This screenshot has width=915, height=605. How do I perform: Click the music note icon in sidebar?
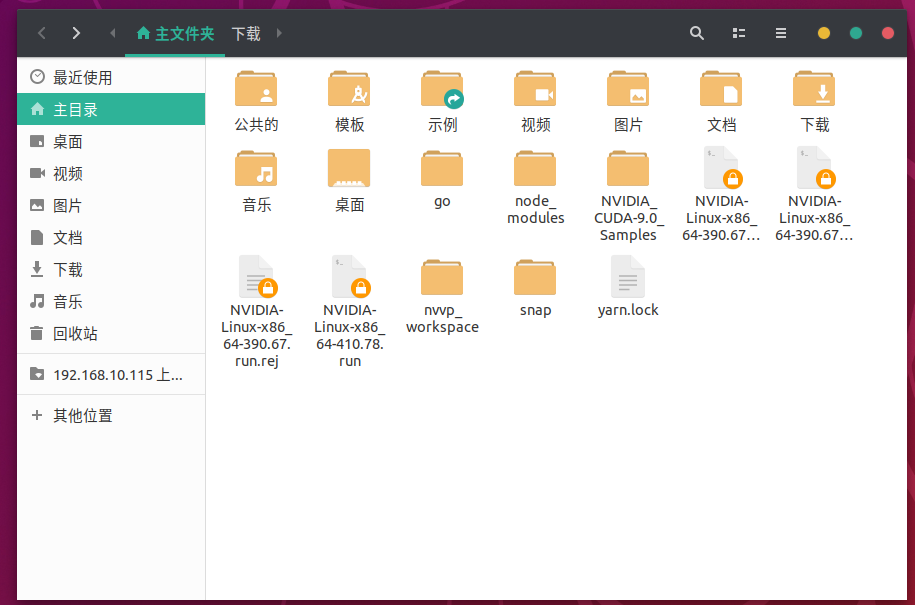click(37, 301)
